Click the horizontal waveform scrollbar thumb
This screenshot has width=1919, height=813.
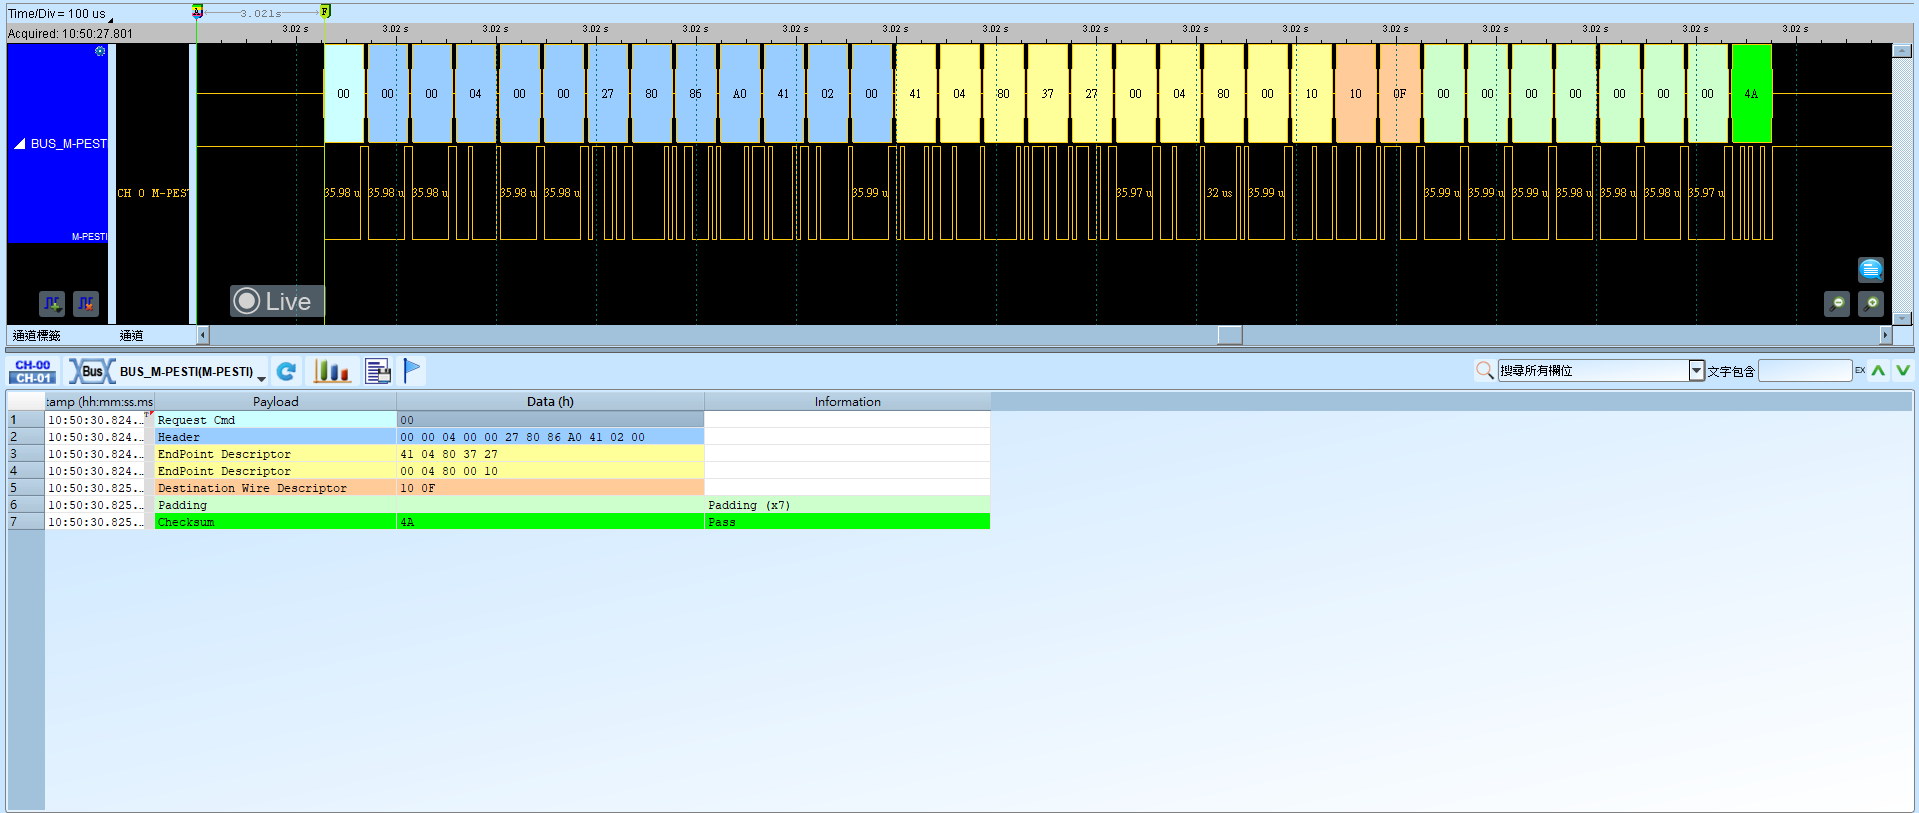coord(1230,335)
